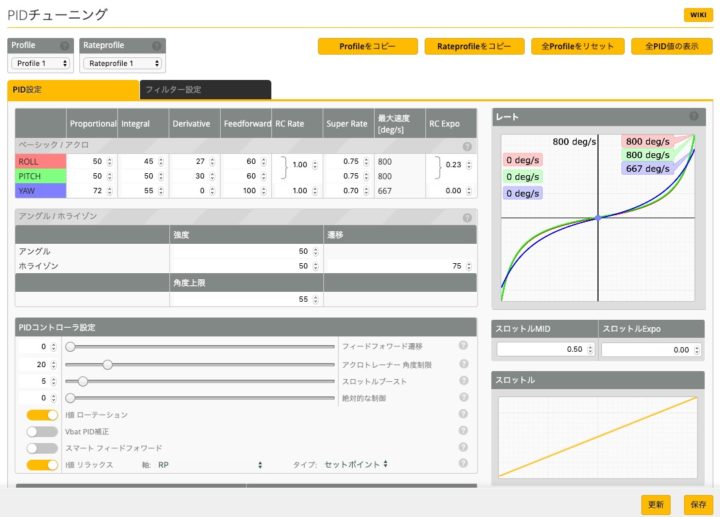This screenshot has width=720, height=517.
Task: Open the Profile 1 dropdown
Action: click(x=41, y=63)
